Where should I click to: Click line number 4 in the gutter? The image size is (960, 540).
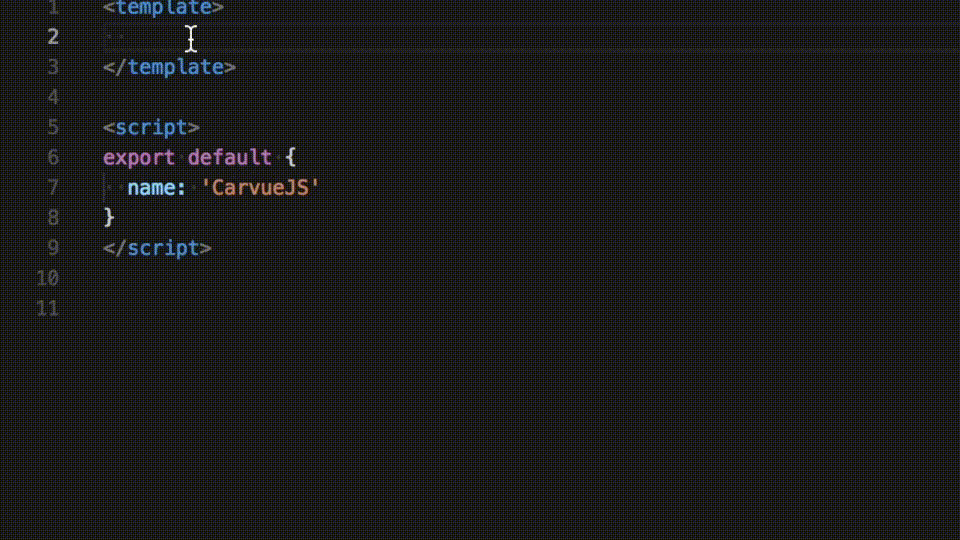(52, 97)
